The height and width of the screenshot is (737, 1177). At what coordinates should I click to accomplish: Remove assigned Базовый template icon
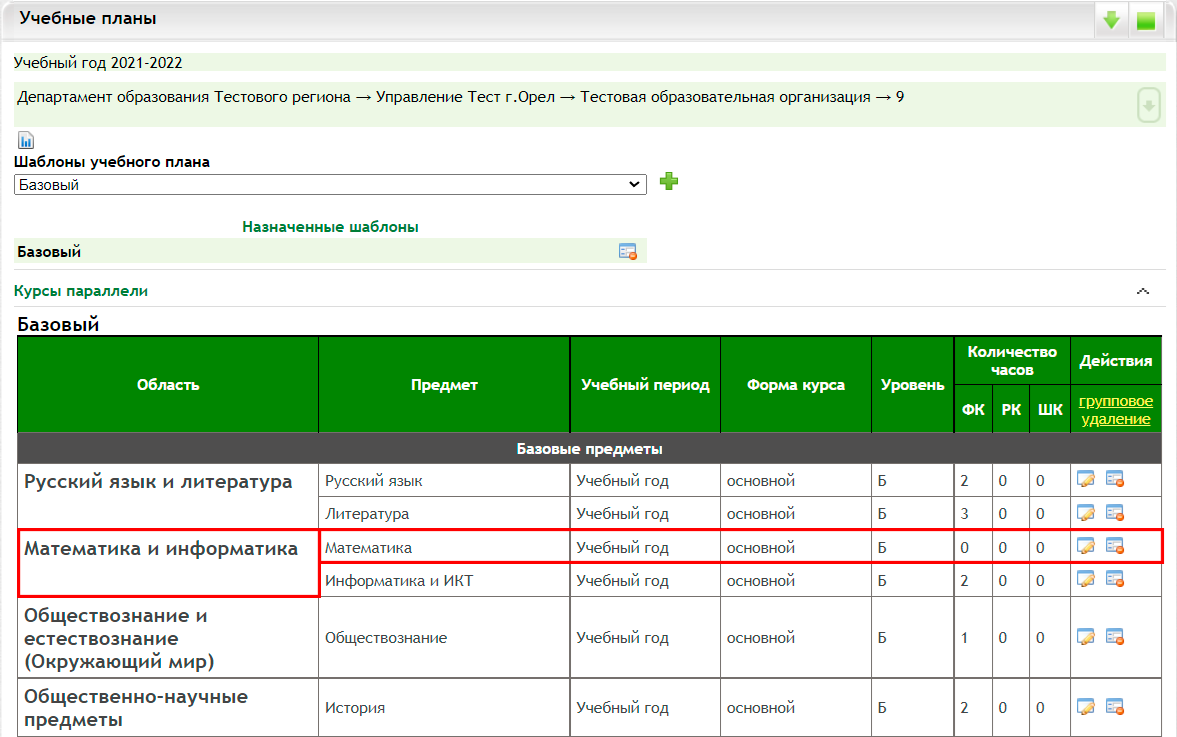pos(628,252)
